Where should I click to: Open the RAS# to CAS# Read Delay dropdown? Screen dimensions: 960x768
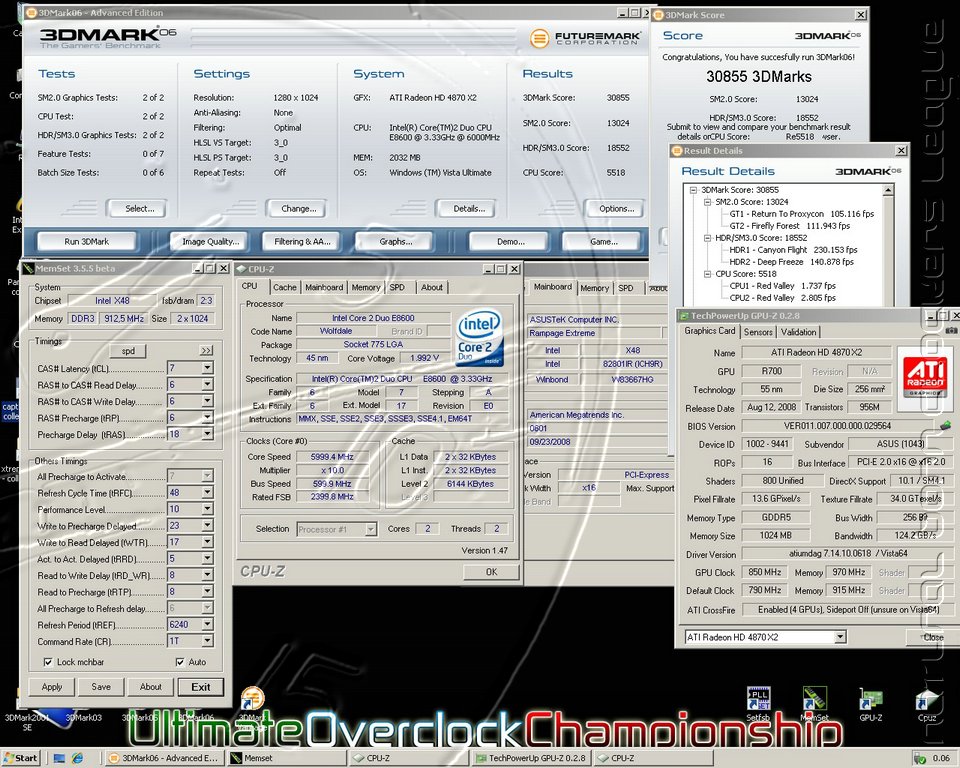coord(208,384)
